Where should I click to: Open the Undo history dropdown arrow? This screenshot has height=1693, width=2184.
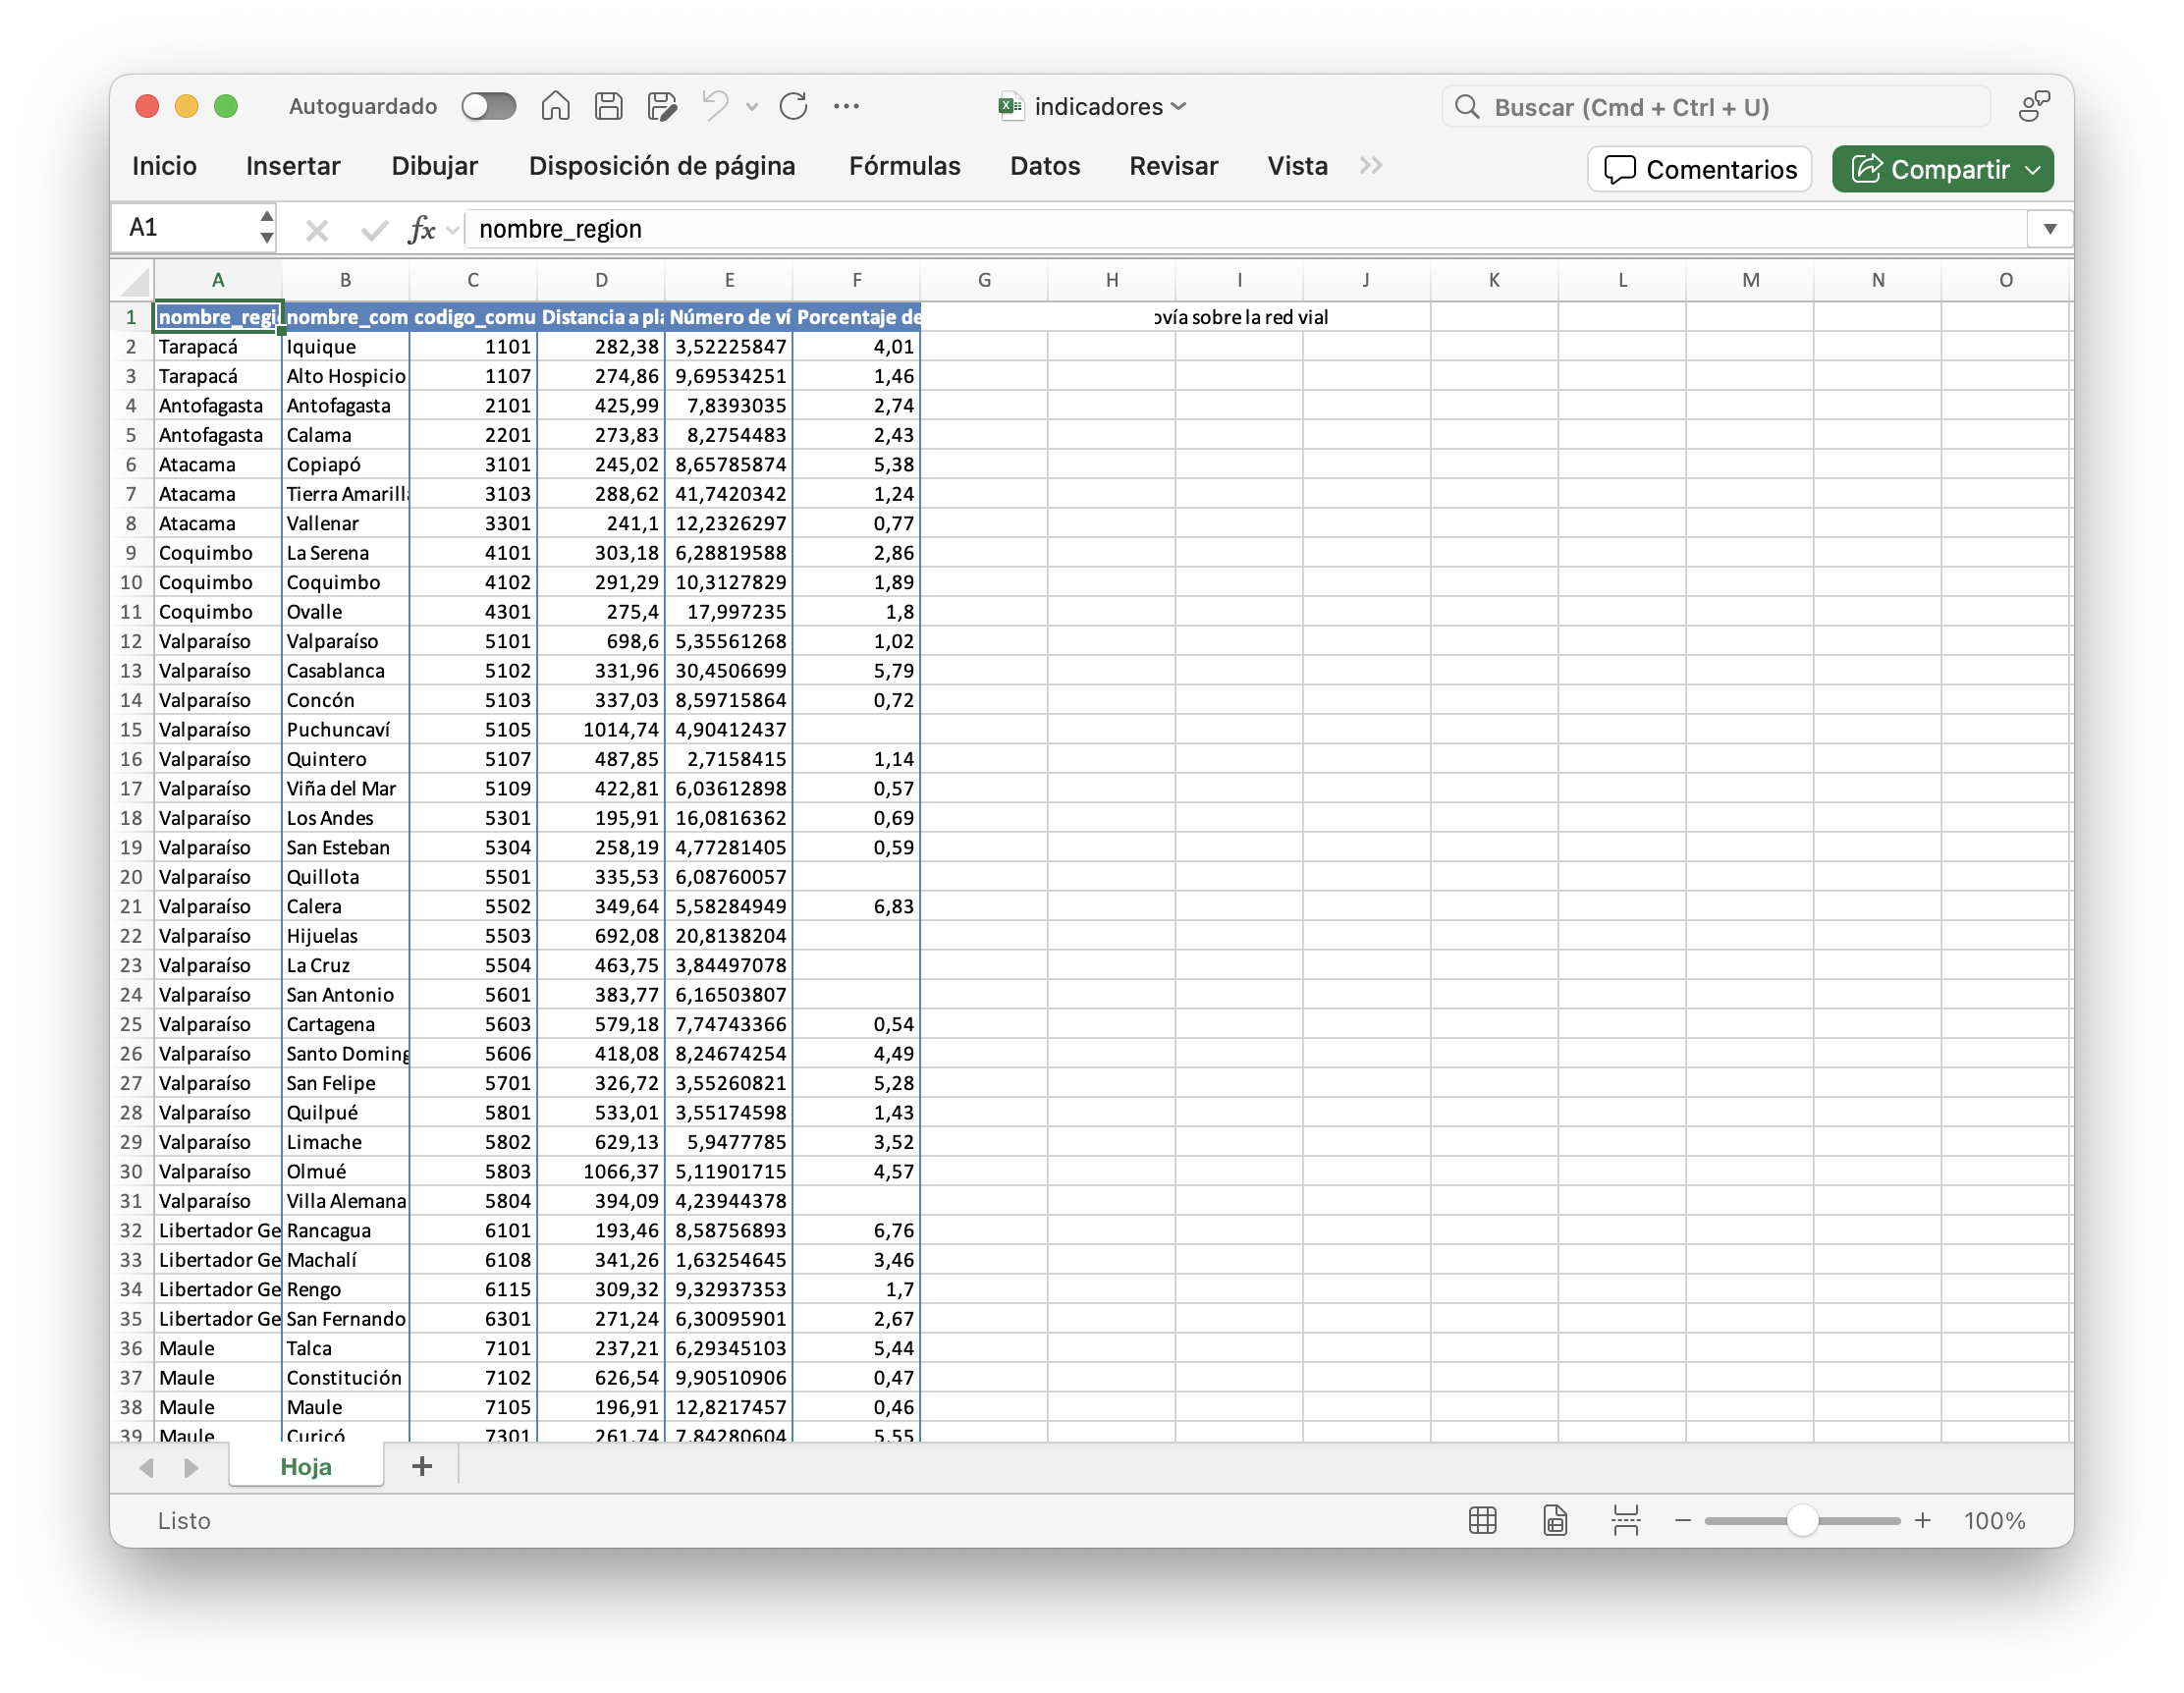coord(752,106)
